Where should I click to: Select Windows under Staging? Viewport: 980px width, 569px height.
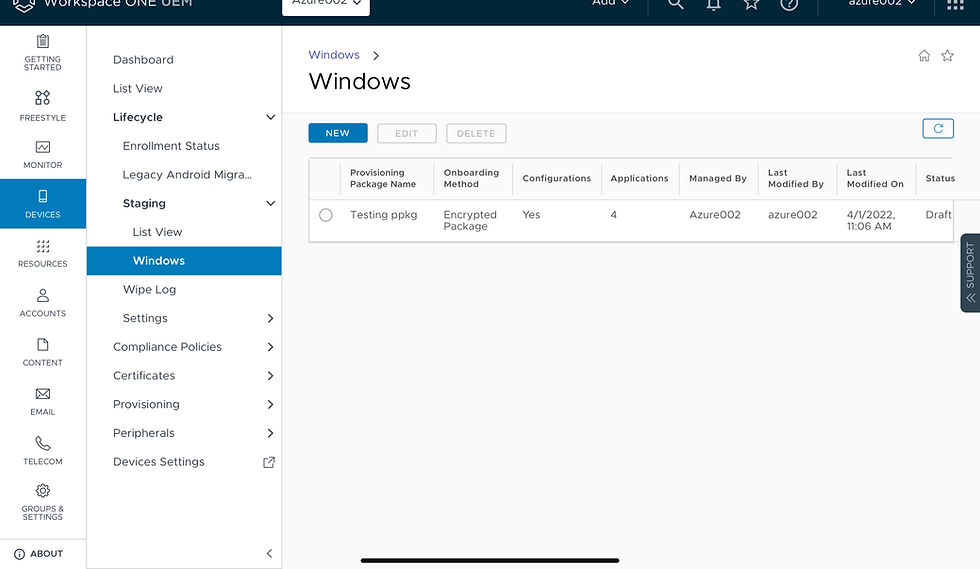[x=184, y=261]
